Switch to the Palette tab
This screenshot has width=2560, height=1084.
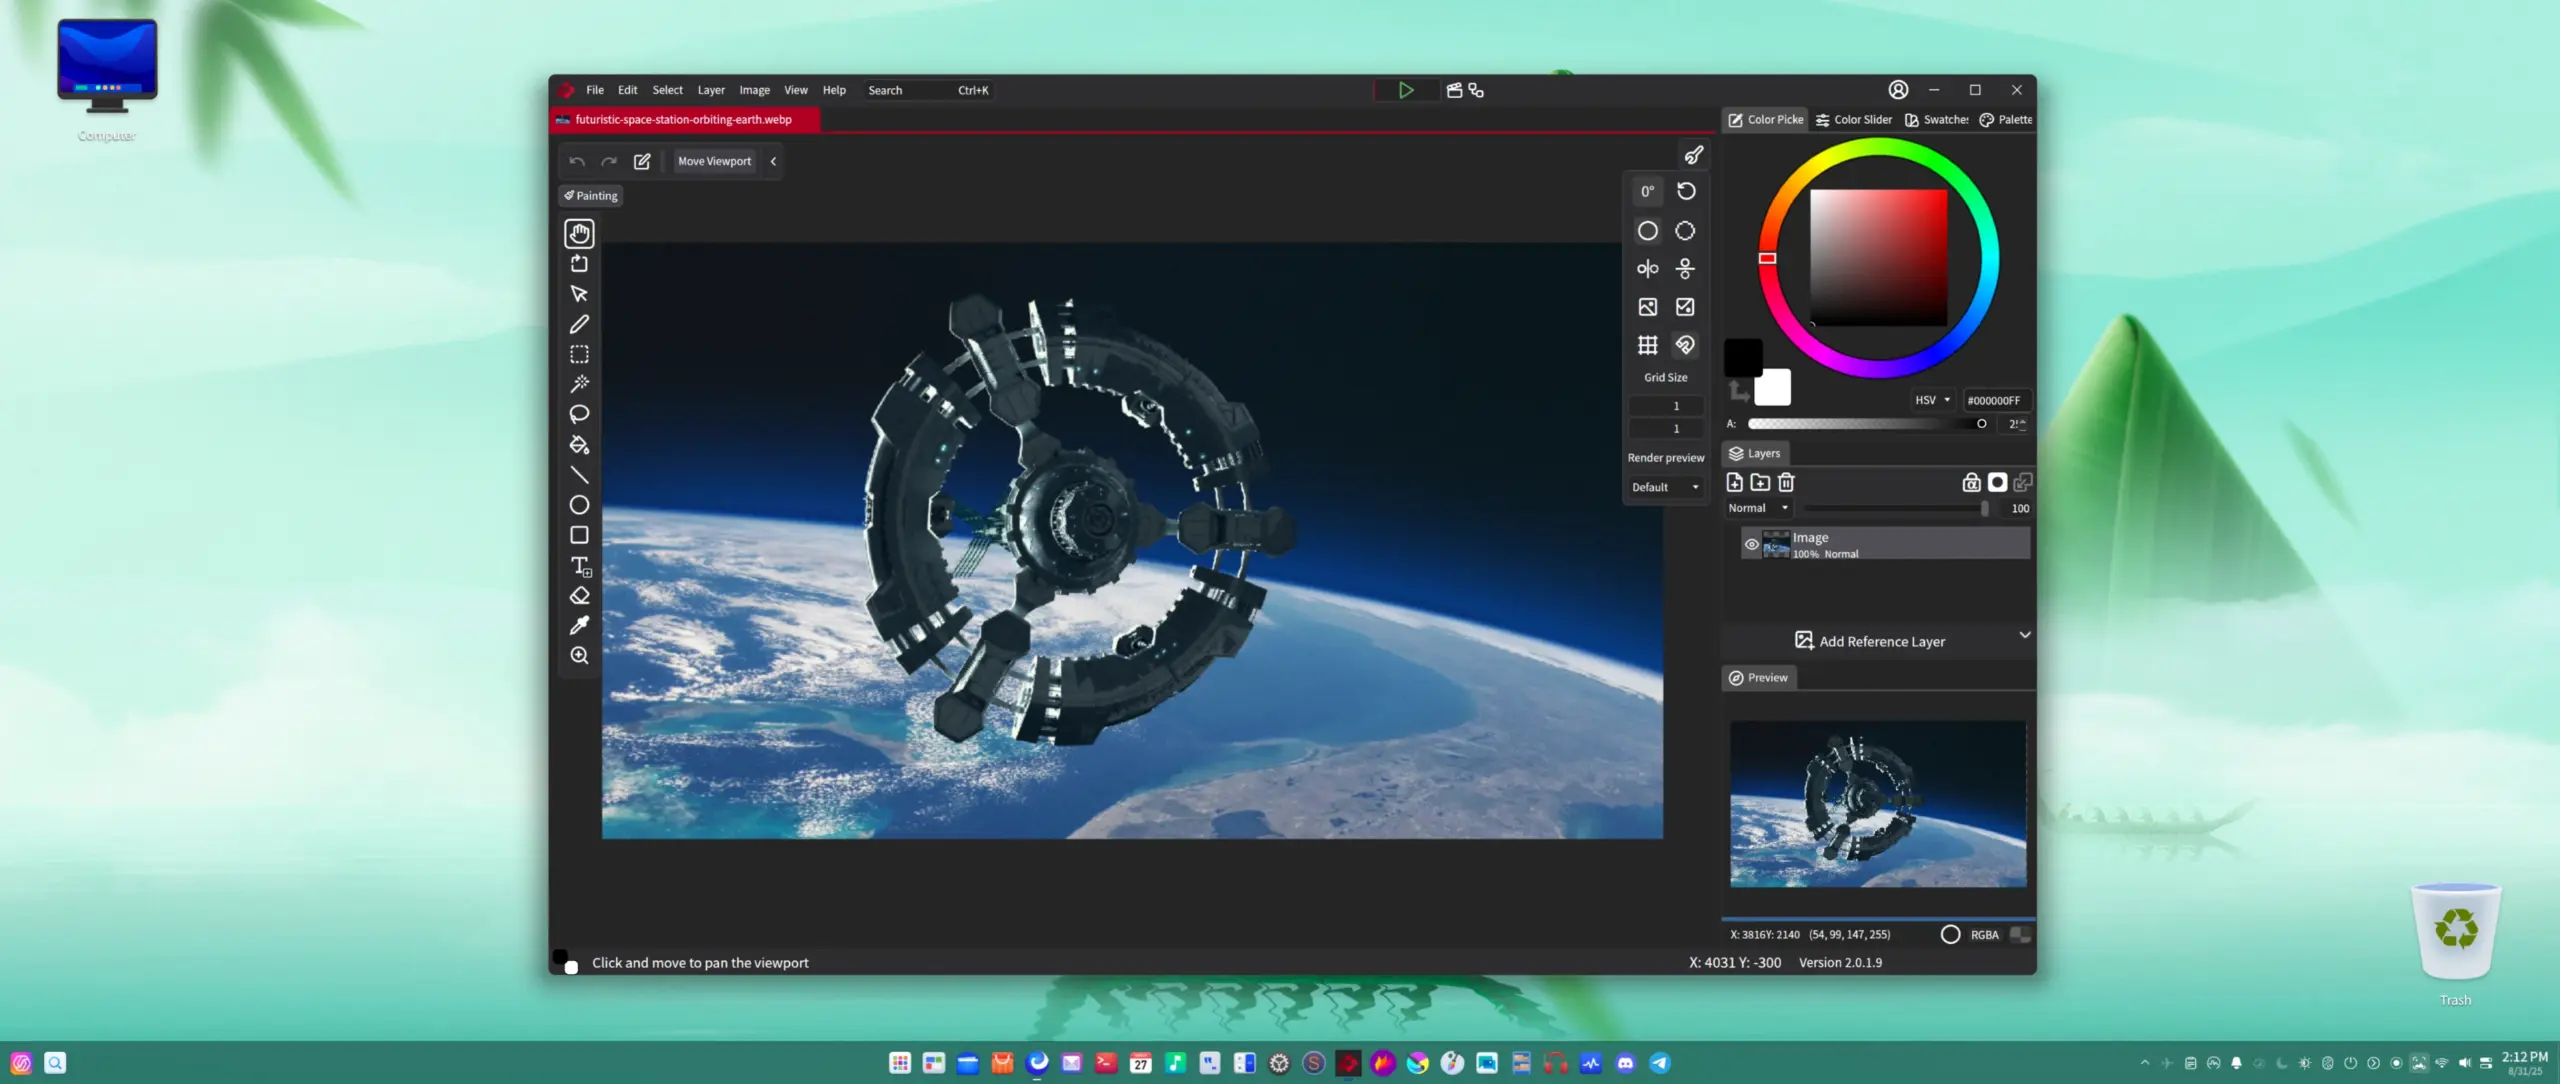pyautogui.click(x=2006, y=120)
